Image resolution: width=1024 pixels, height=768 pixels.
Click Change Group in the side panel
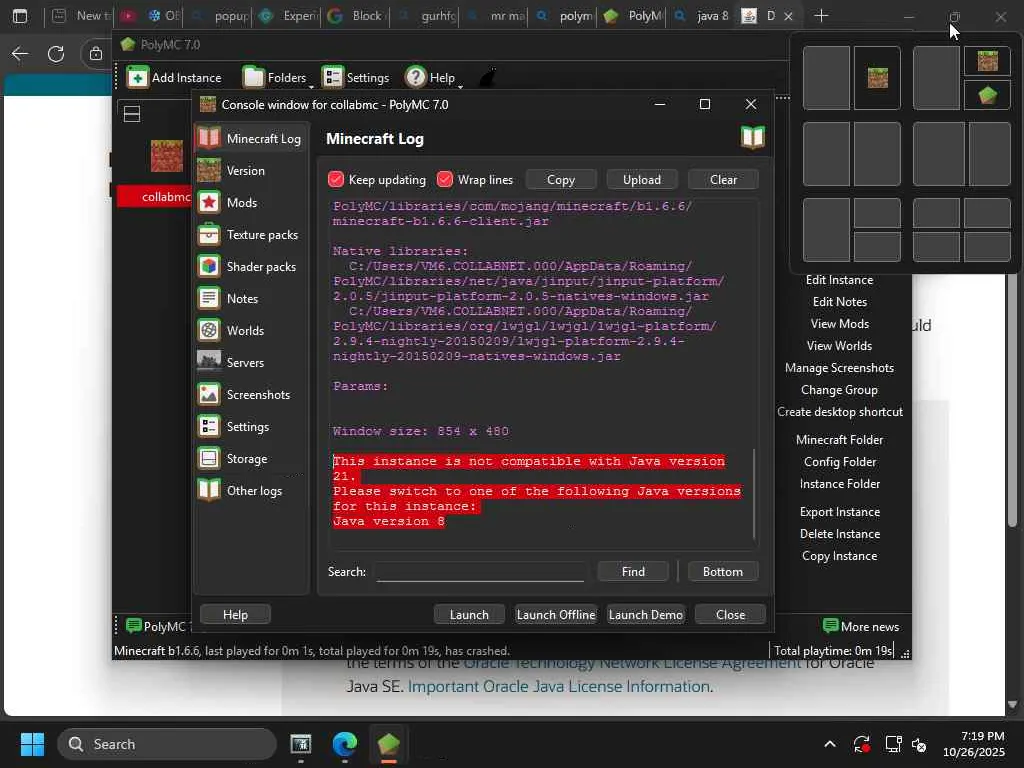click(839, 390)
